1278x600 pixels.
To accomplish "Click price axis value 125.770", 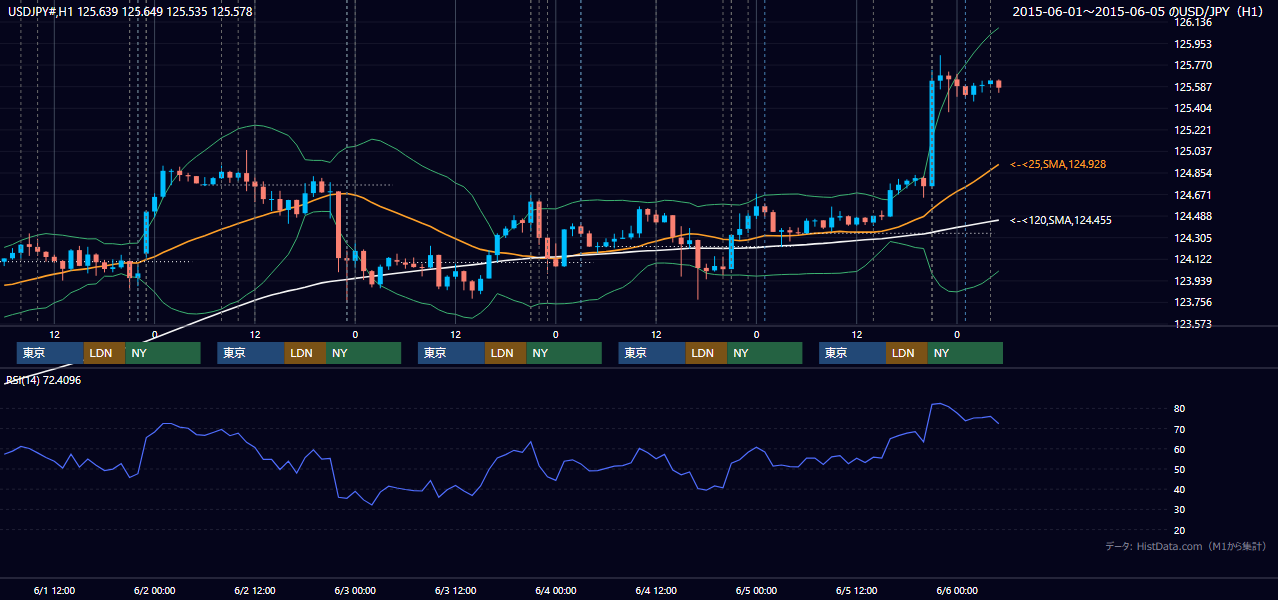I will coord(1193,65).
